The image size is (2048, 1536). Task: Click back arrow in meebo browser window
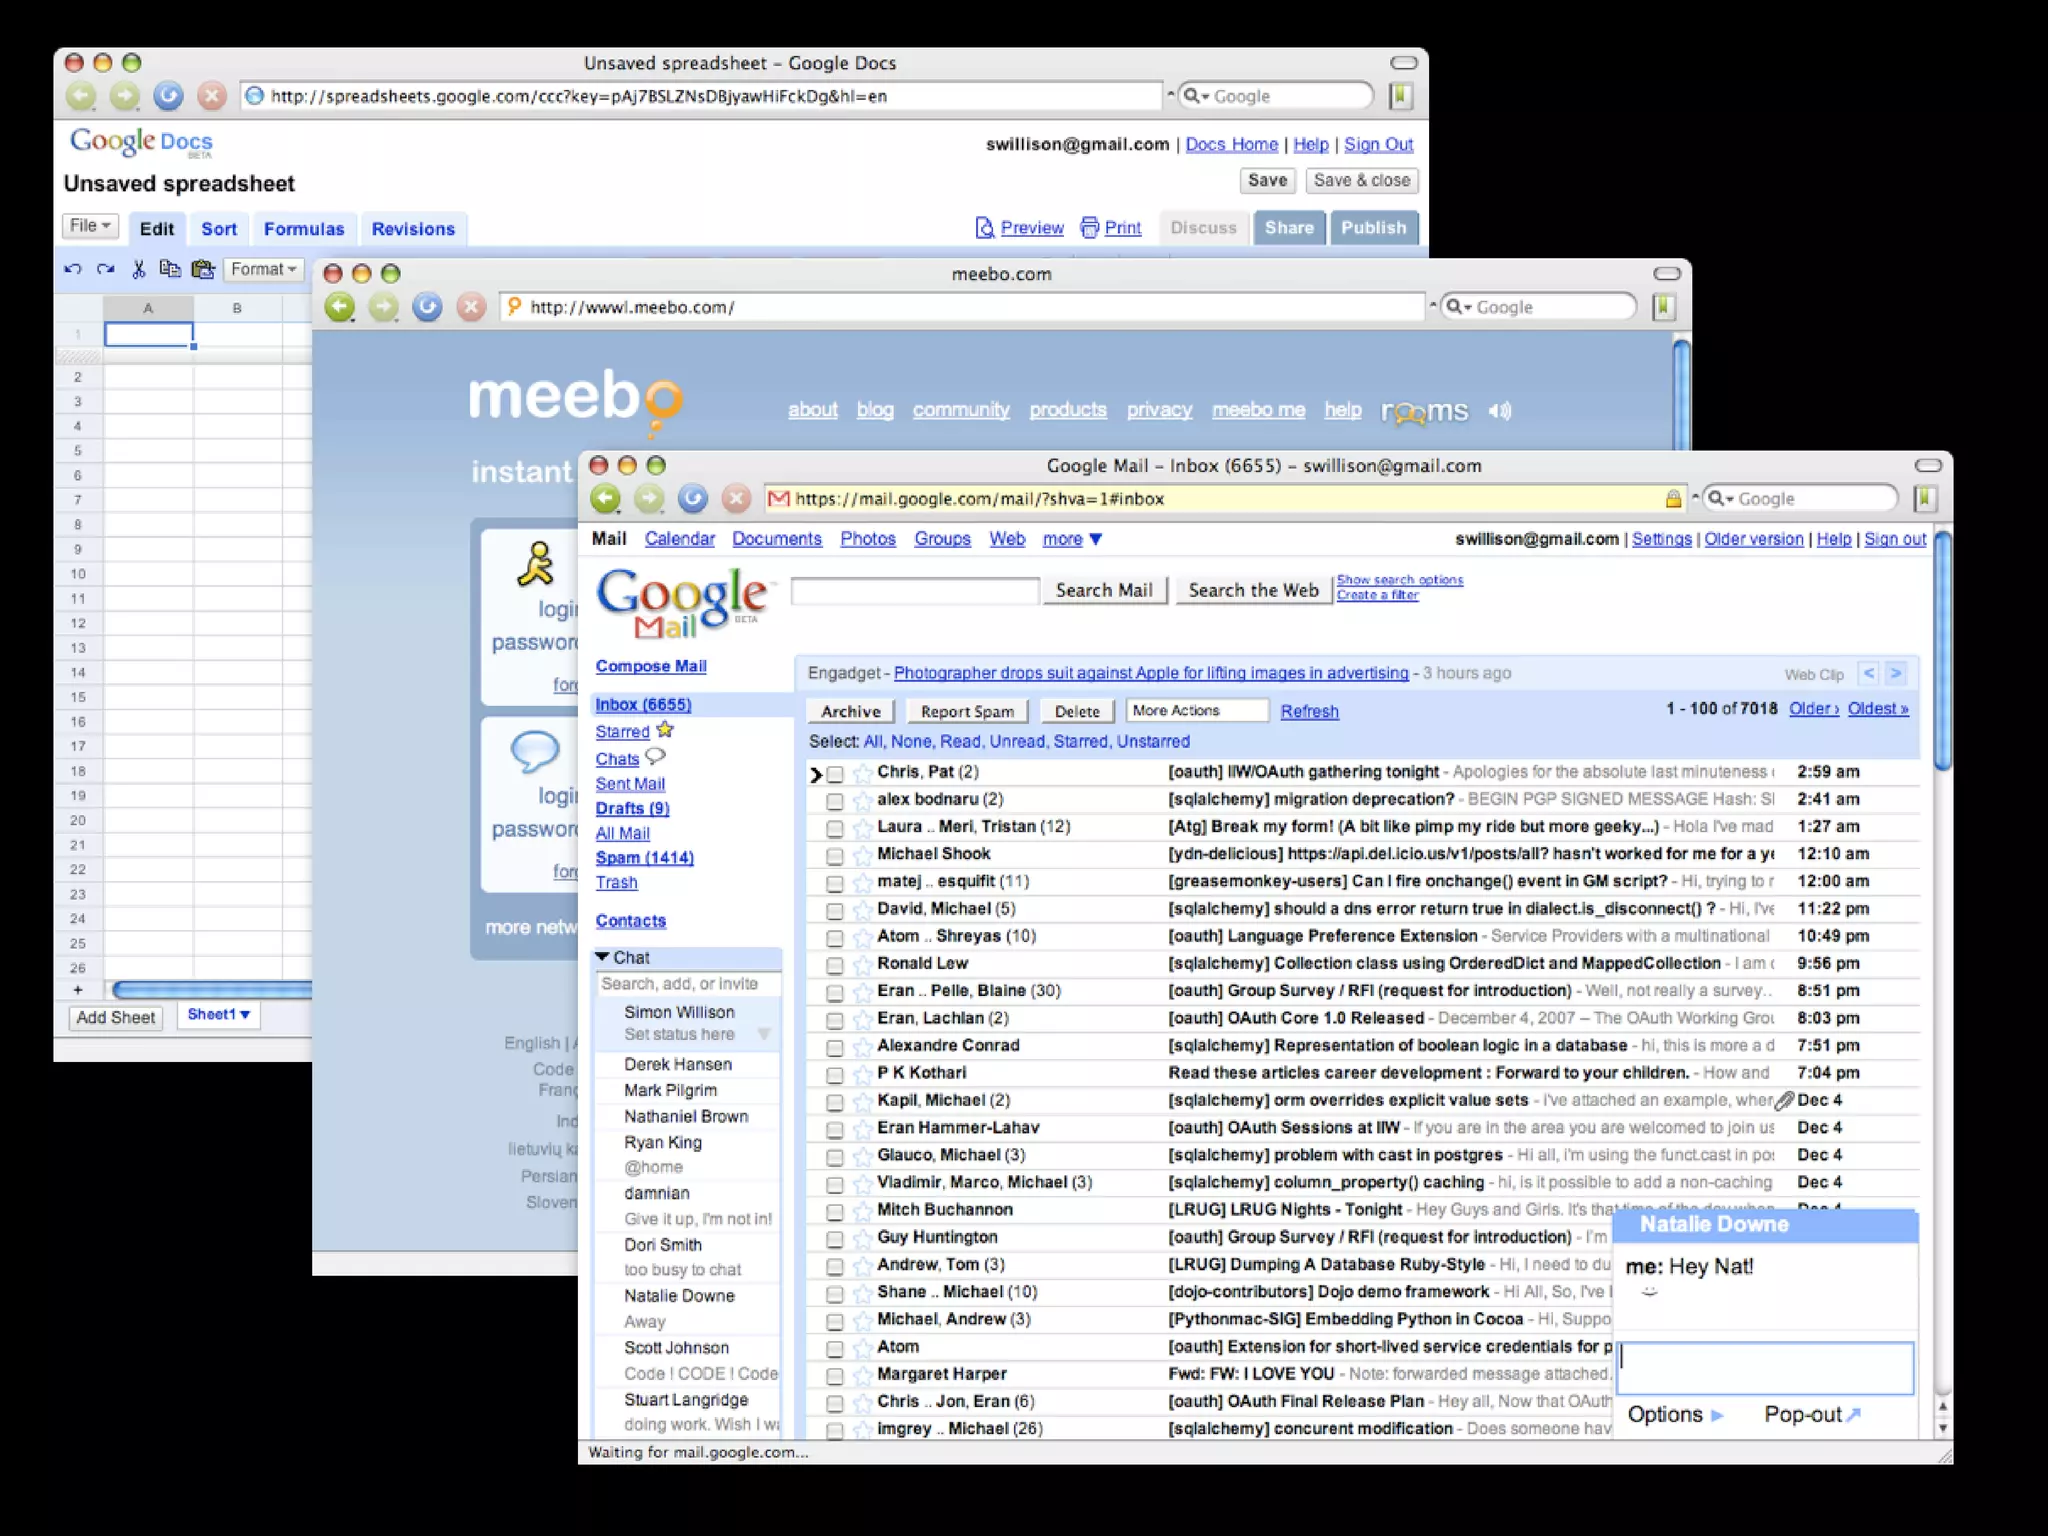coord(340,307)
